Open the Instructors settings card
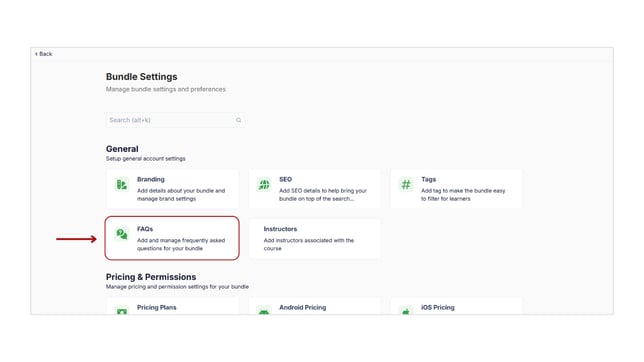This screenshot has height=362, width=644. tap(315, 238)
